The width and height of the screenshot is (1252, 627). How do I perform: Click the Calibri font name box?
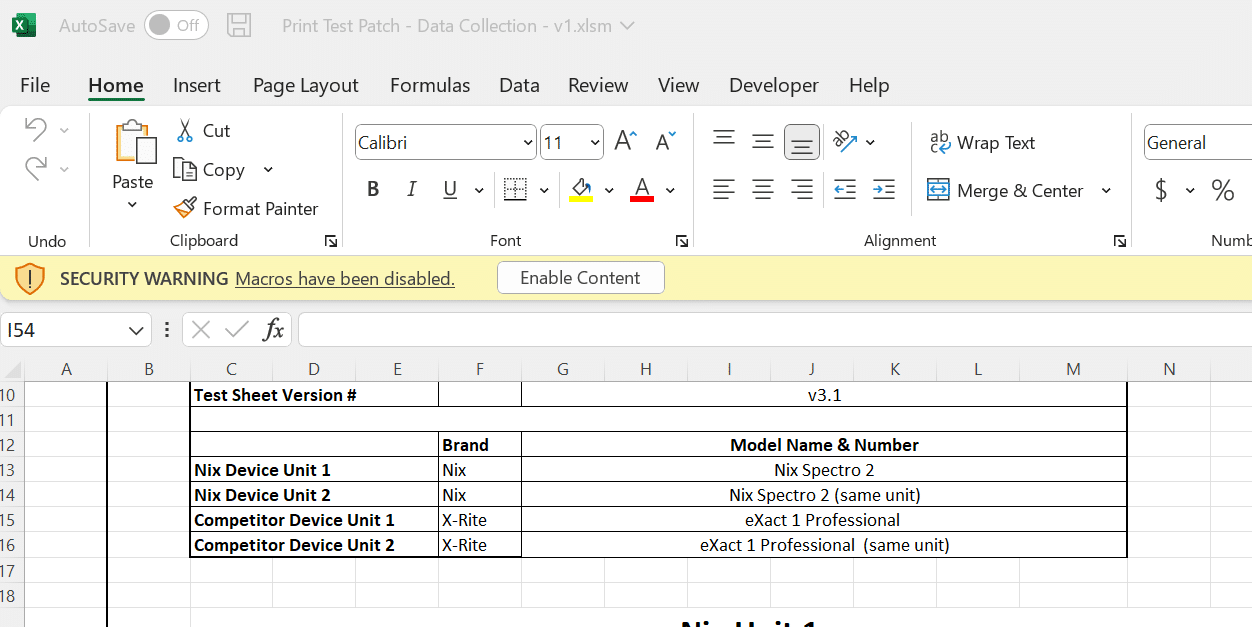[446, 142]
